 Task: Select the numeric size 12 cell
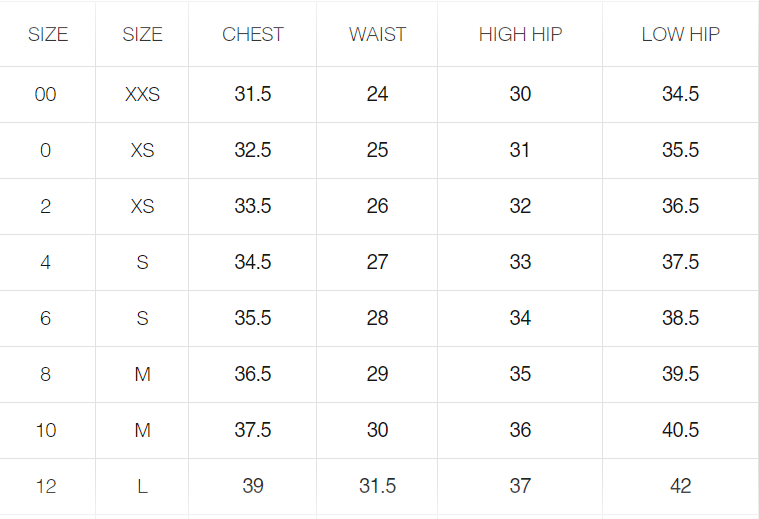click(x=46, y=486)
